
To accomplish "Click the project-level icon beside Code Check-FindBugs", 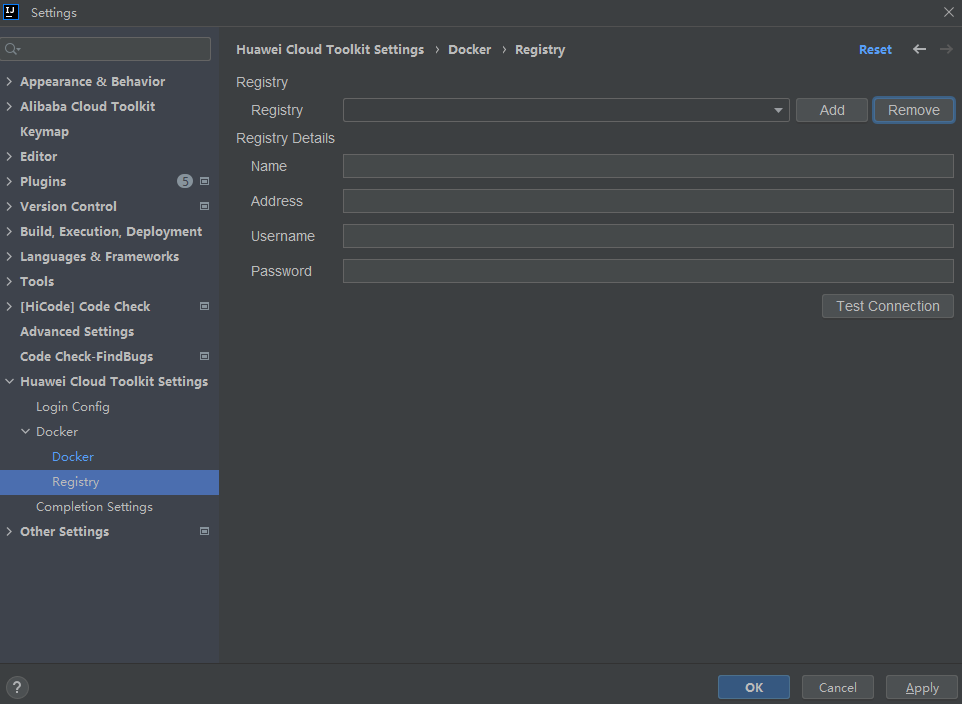I will pos(205,356).
